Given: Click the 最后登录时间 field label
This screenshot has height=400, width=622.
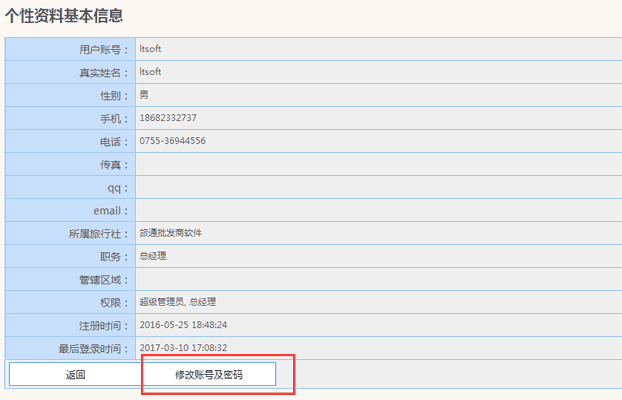Looking at the screenshot, I should [93, 349].
